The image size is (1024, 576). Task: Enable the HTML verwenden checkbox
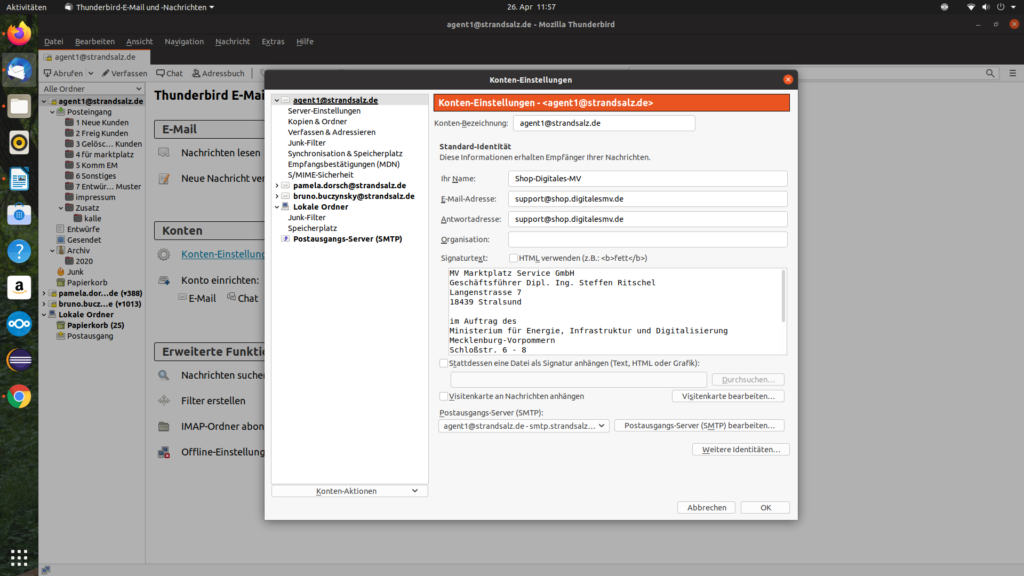click(x=513, y=258)
